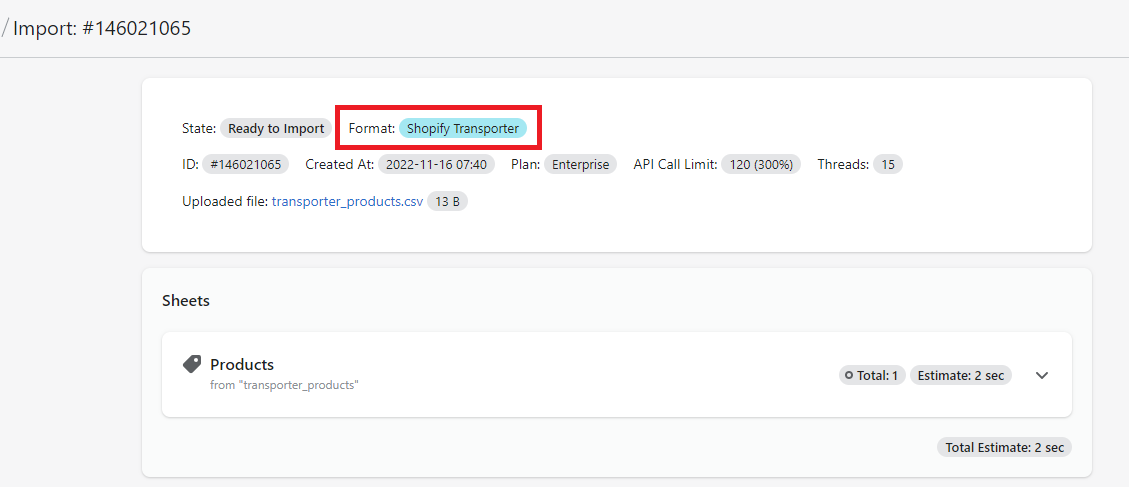Expand the Products sheet chevron

1041,376
